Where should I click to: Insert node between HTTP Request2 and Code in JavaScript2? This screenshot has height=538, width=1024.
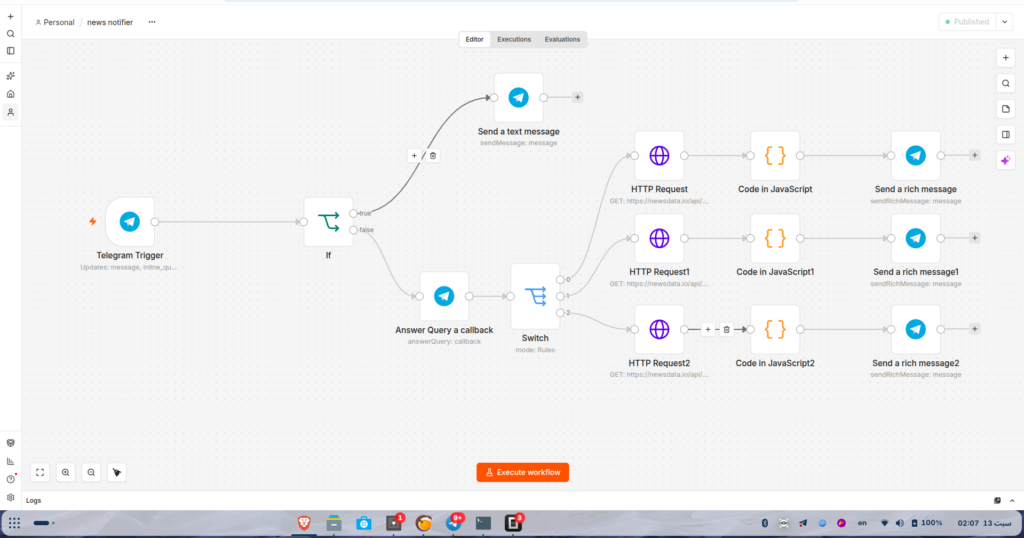(708, 330)
